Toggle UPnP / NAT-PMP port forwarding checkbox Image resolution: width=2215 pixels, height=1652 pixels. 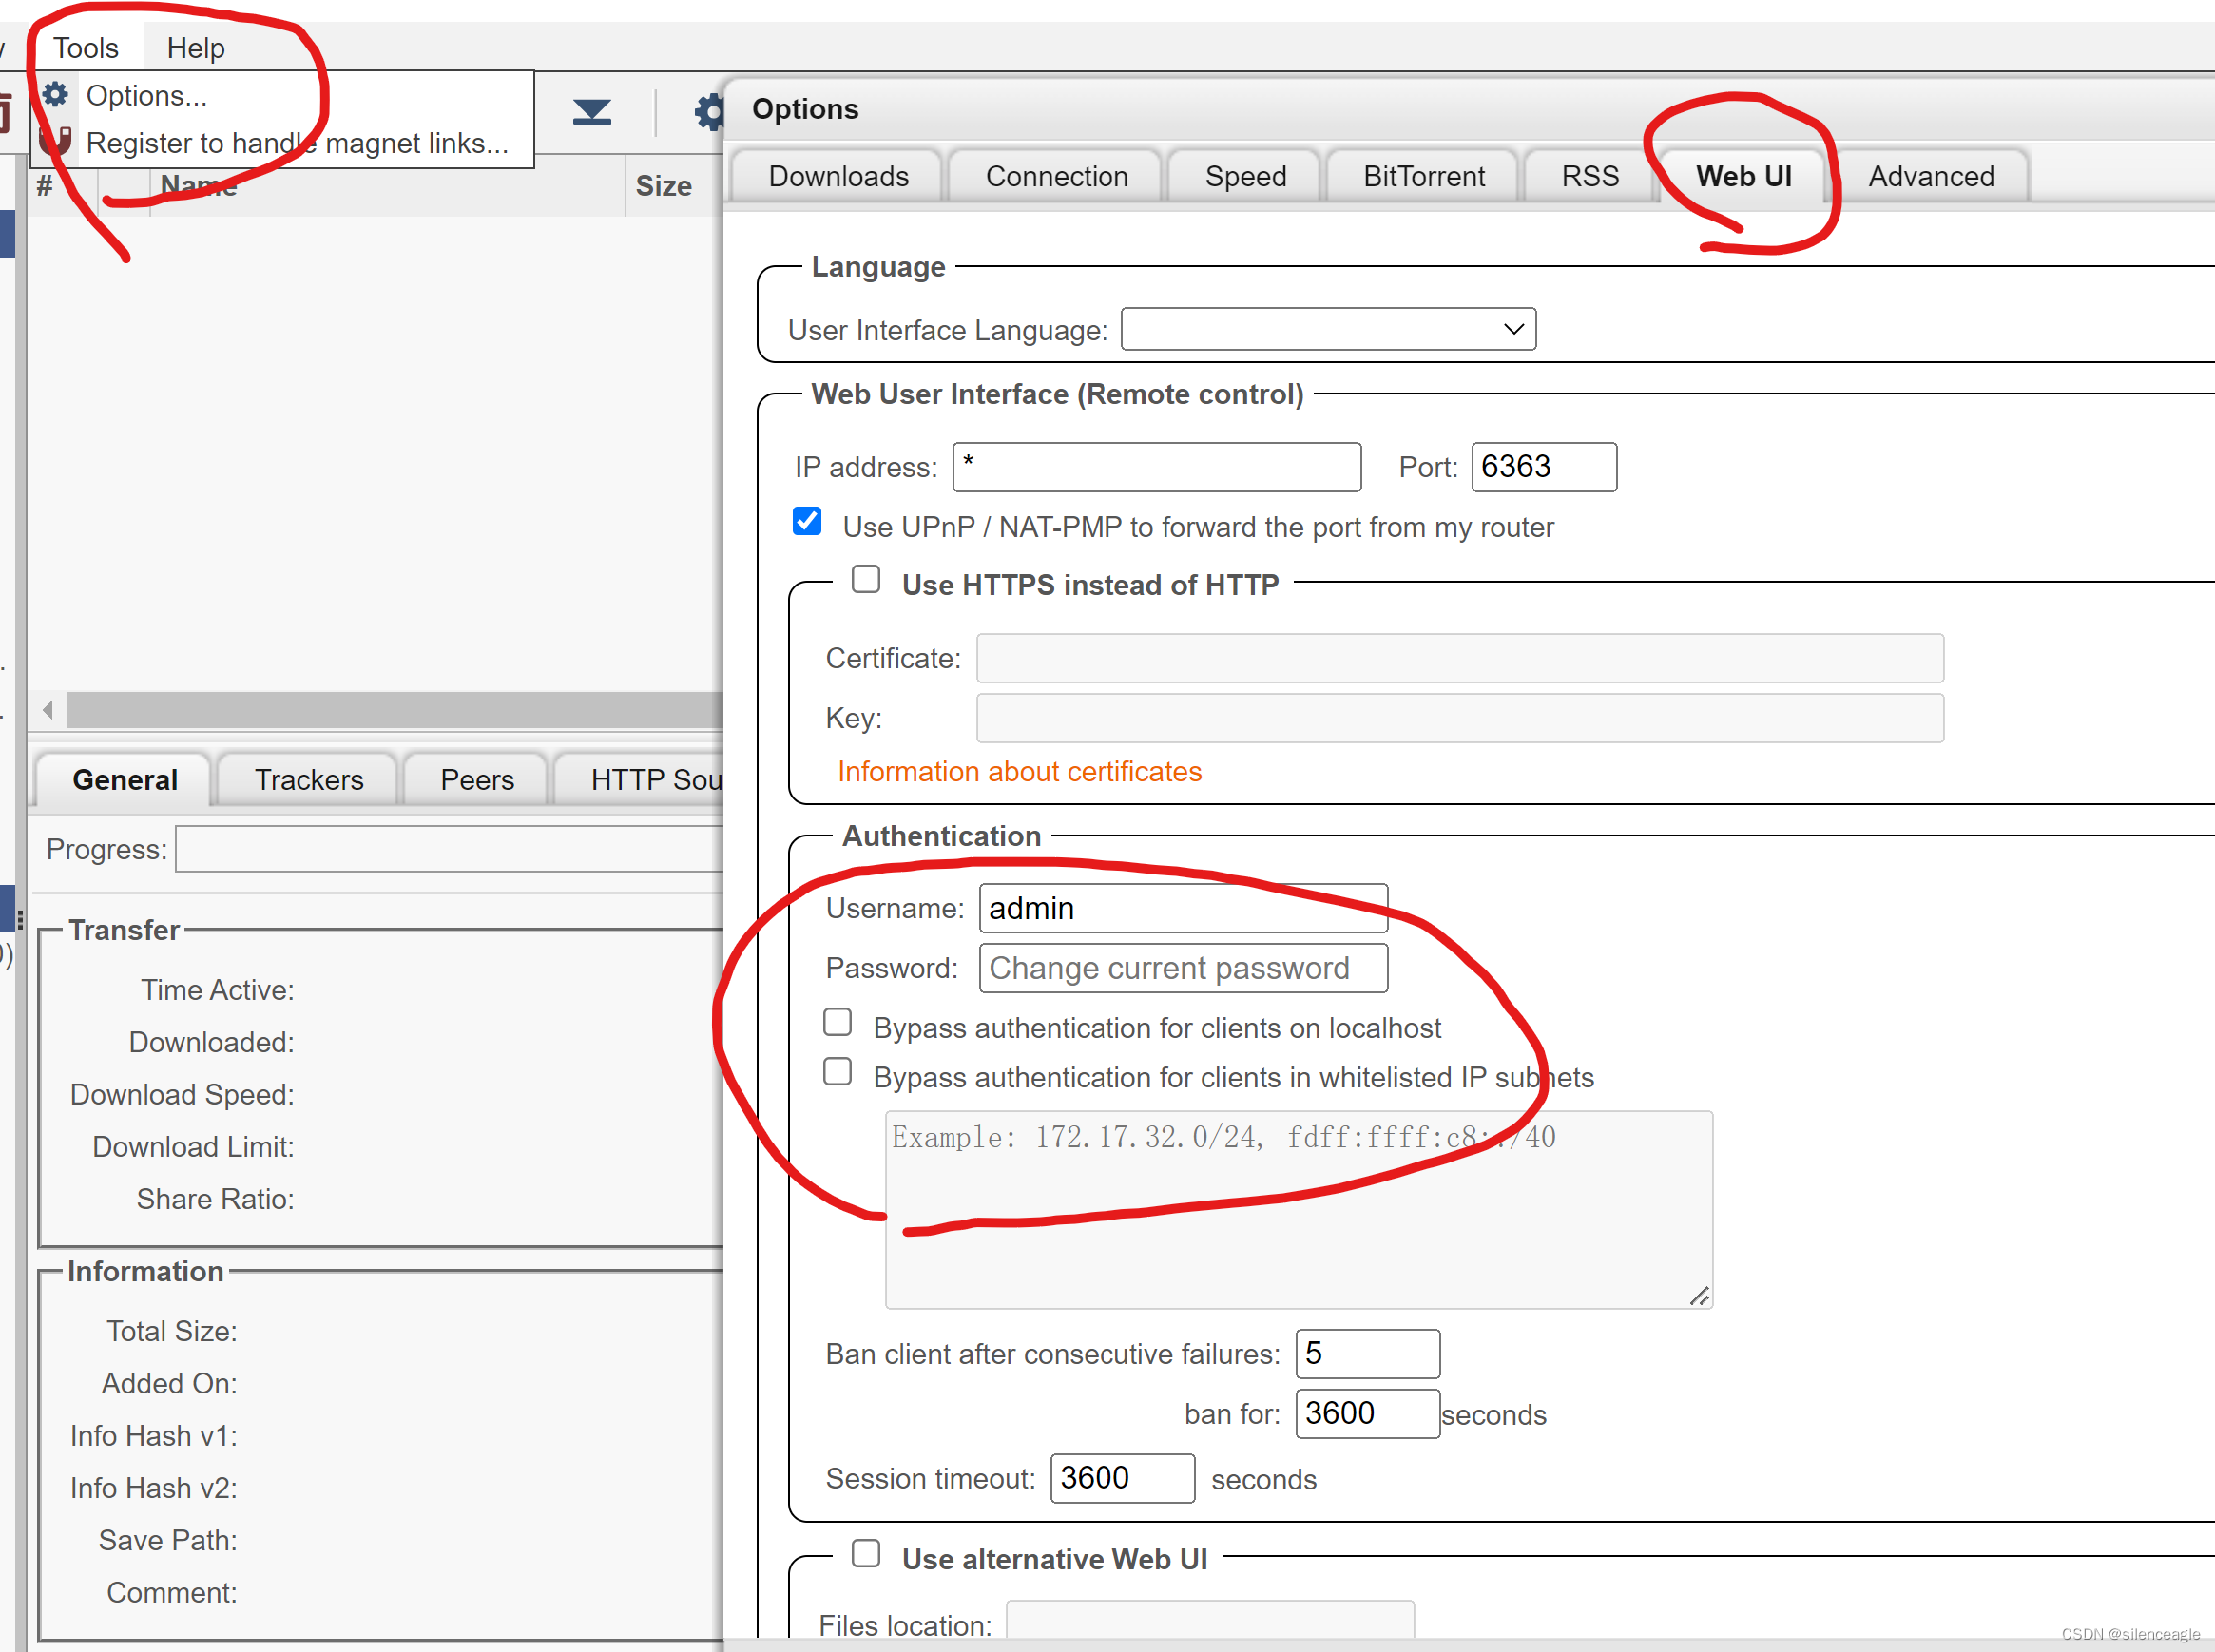click(x=807, y=522)
